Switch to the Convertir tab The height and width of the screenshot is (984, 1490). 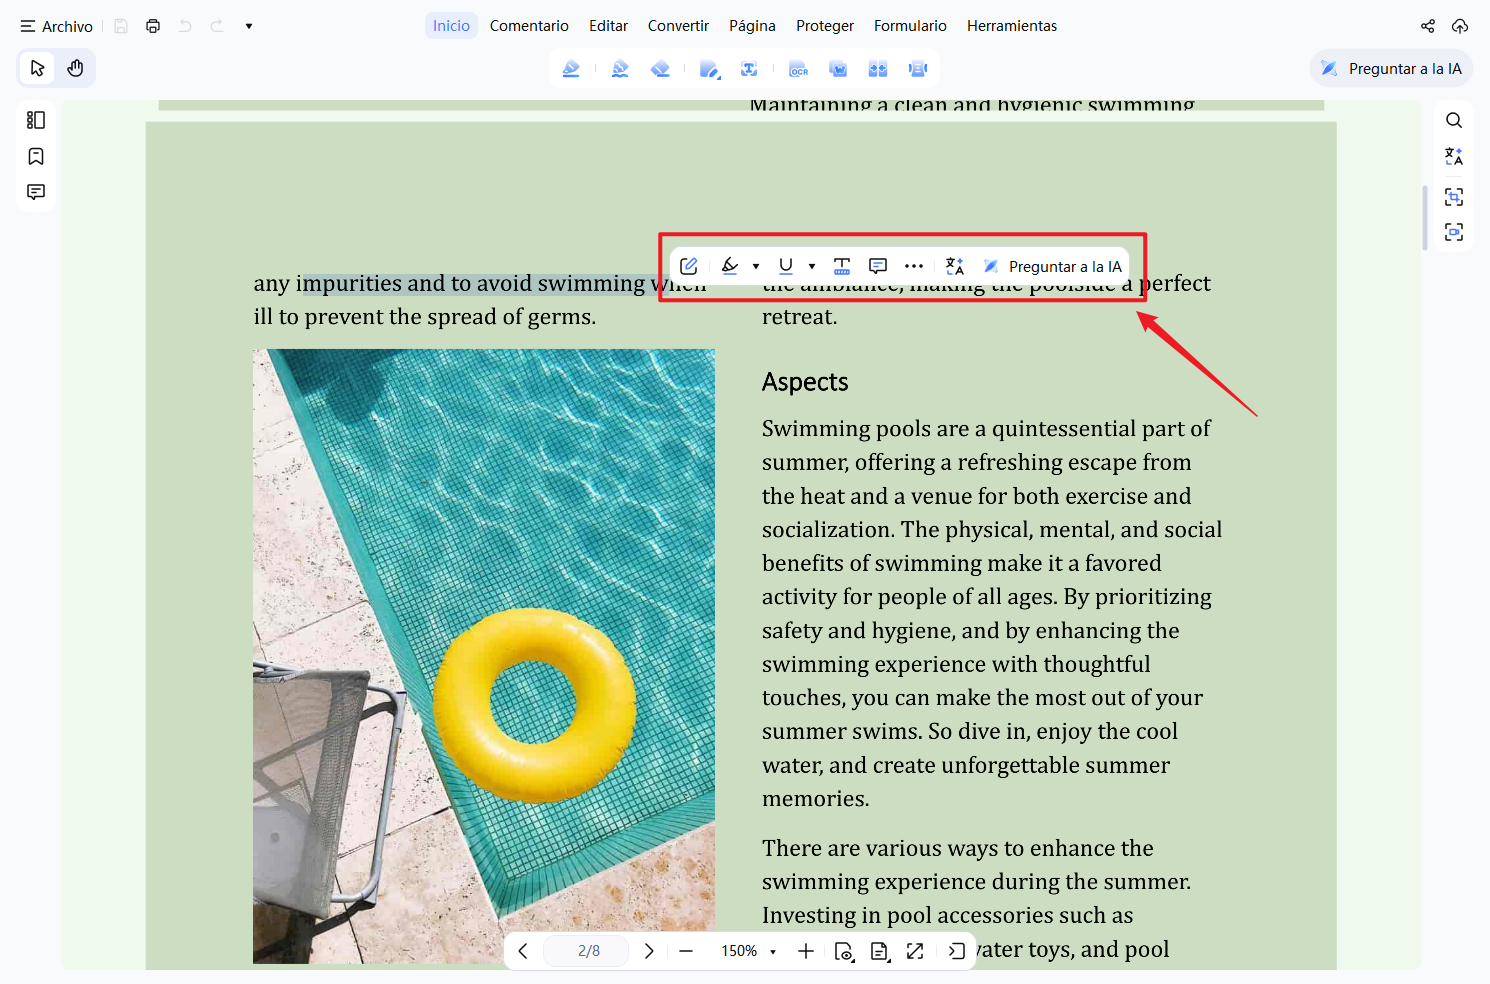(x=678, y=26)
